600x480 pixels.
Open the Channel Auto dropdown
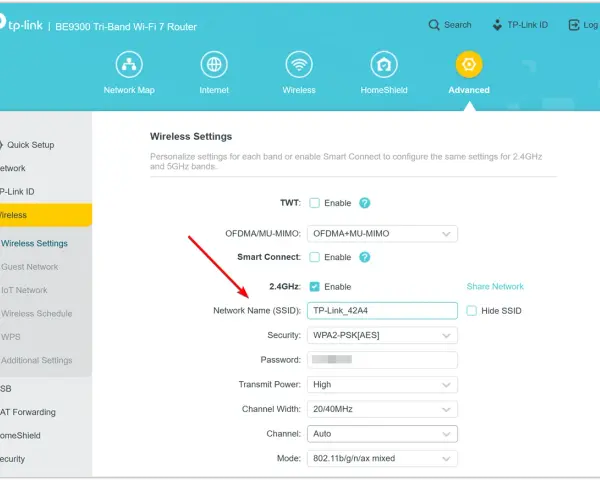[x=382, y=434]
